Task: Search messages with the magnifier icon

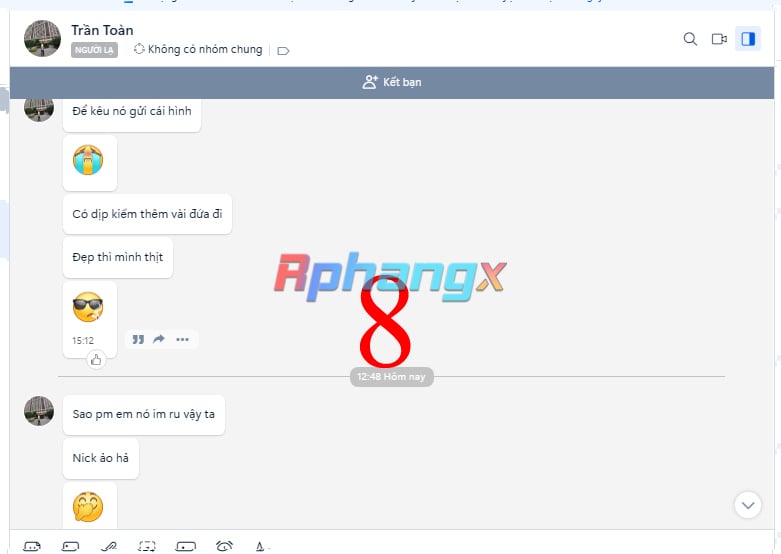Action: click(x=690, y=39)
